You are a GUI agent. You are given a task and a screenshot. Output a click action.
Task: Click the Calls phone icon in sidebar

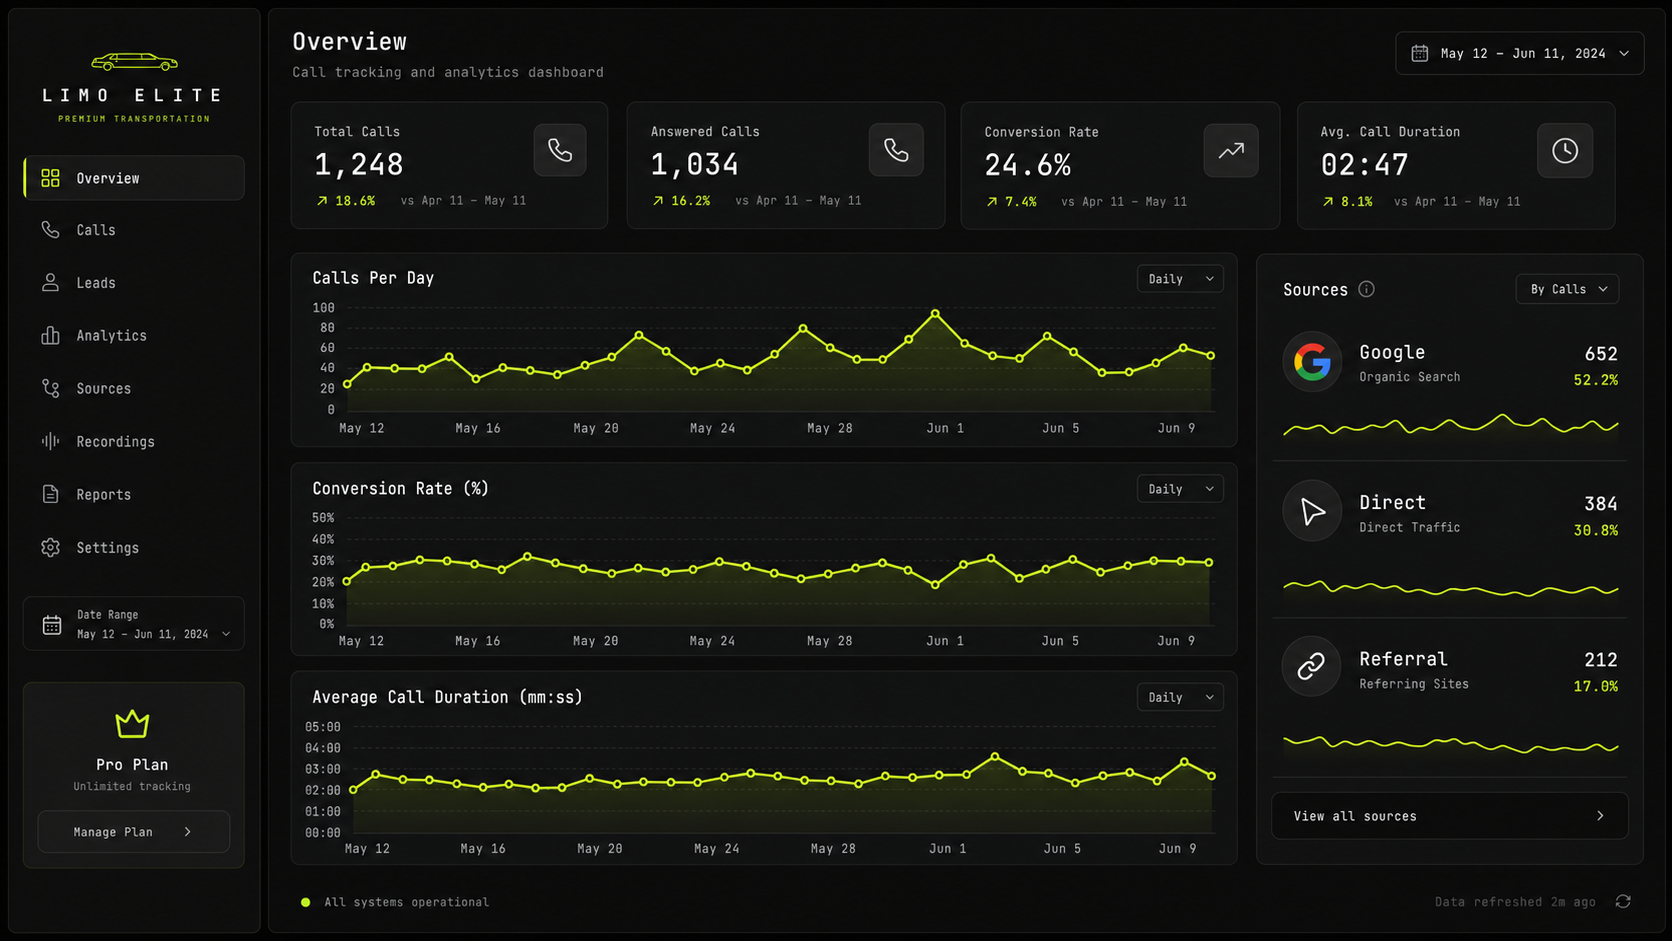[50, 230]
